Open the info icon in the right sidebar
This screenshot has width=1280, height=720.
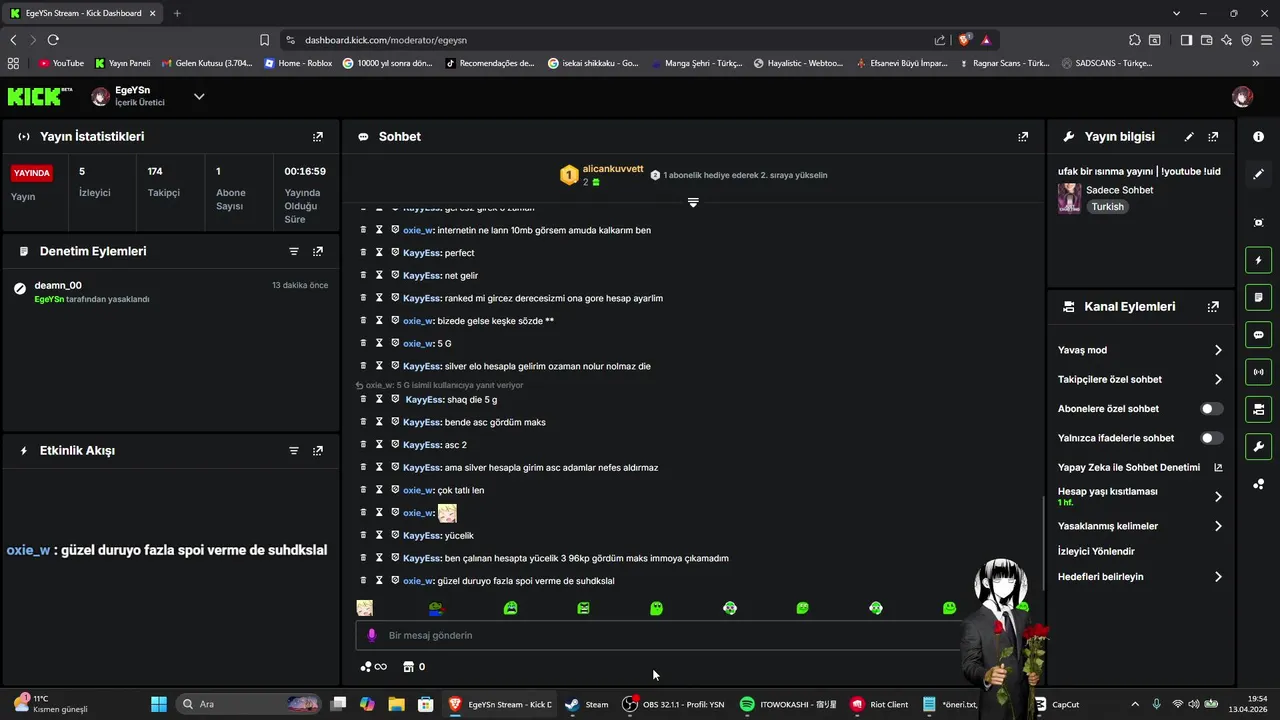[1258, 137]
